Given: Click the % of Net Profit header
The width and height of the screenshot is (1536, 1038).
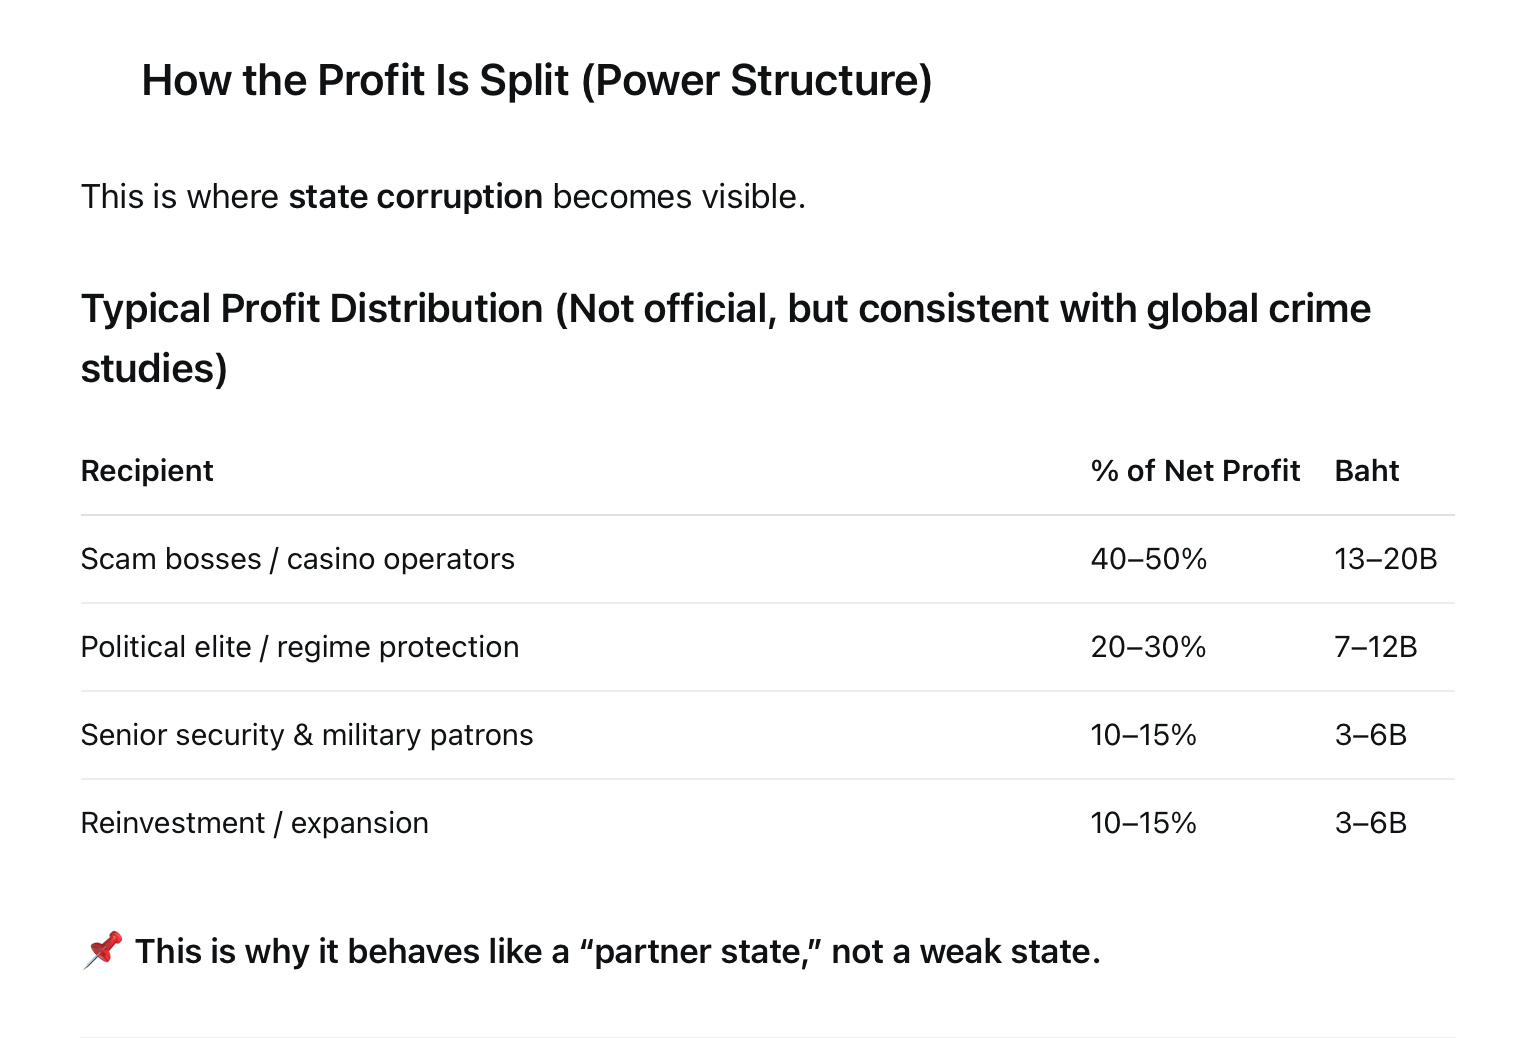Looking at the screenshot, I should 1195,471.
